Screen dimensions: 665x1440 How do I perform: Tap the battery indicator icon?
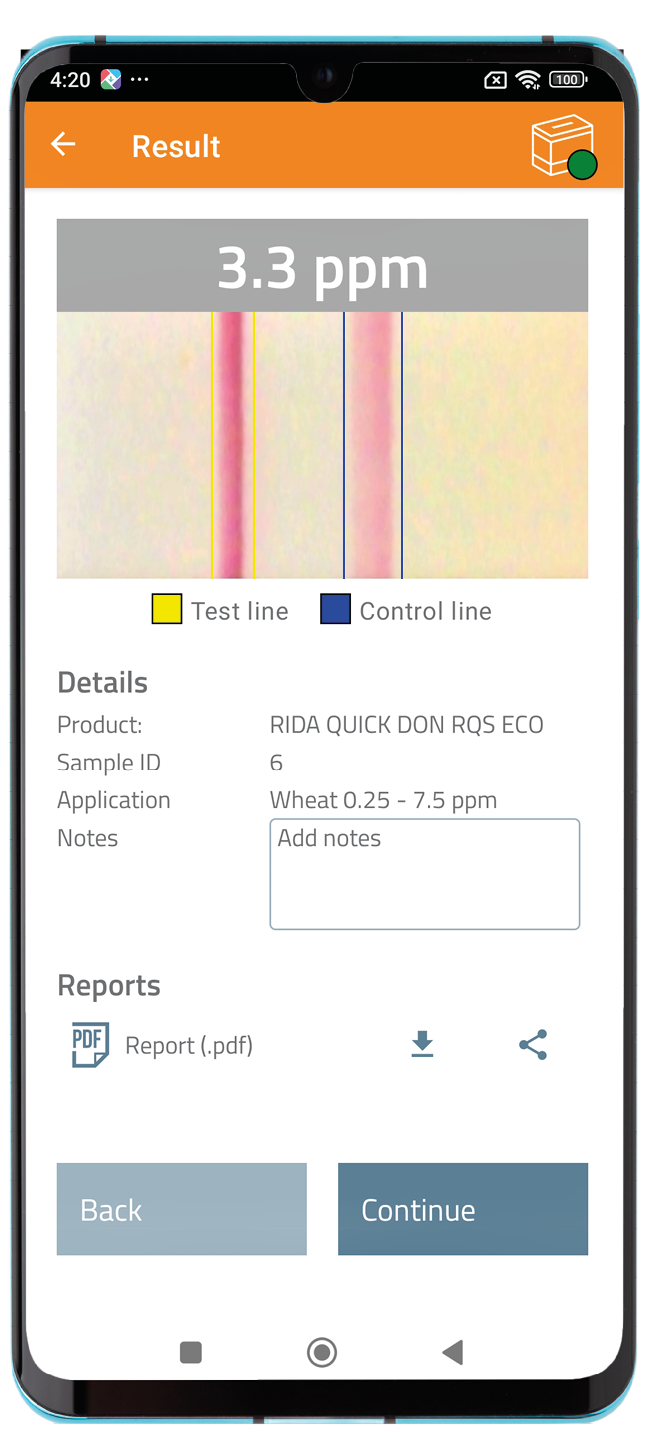(567, 80)
